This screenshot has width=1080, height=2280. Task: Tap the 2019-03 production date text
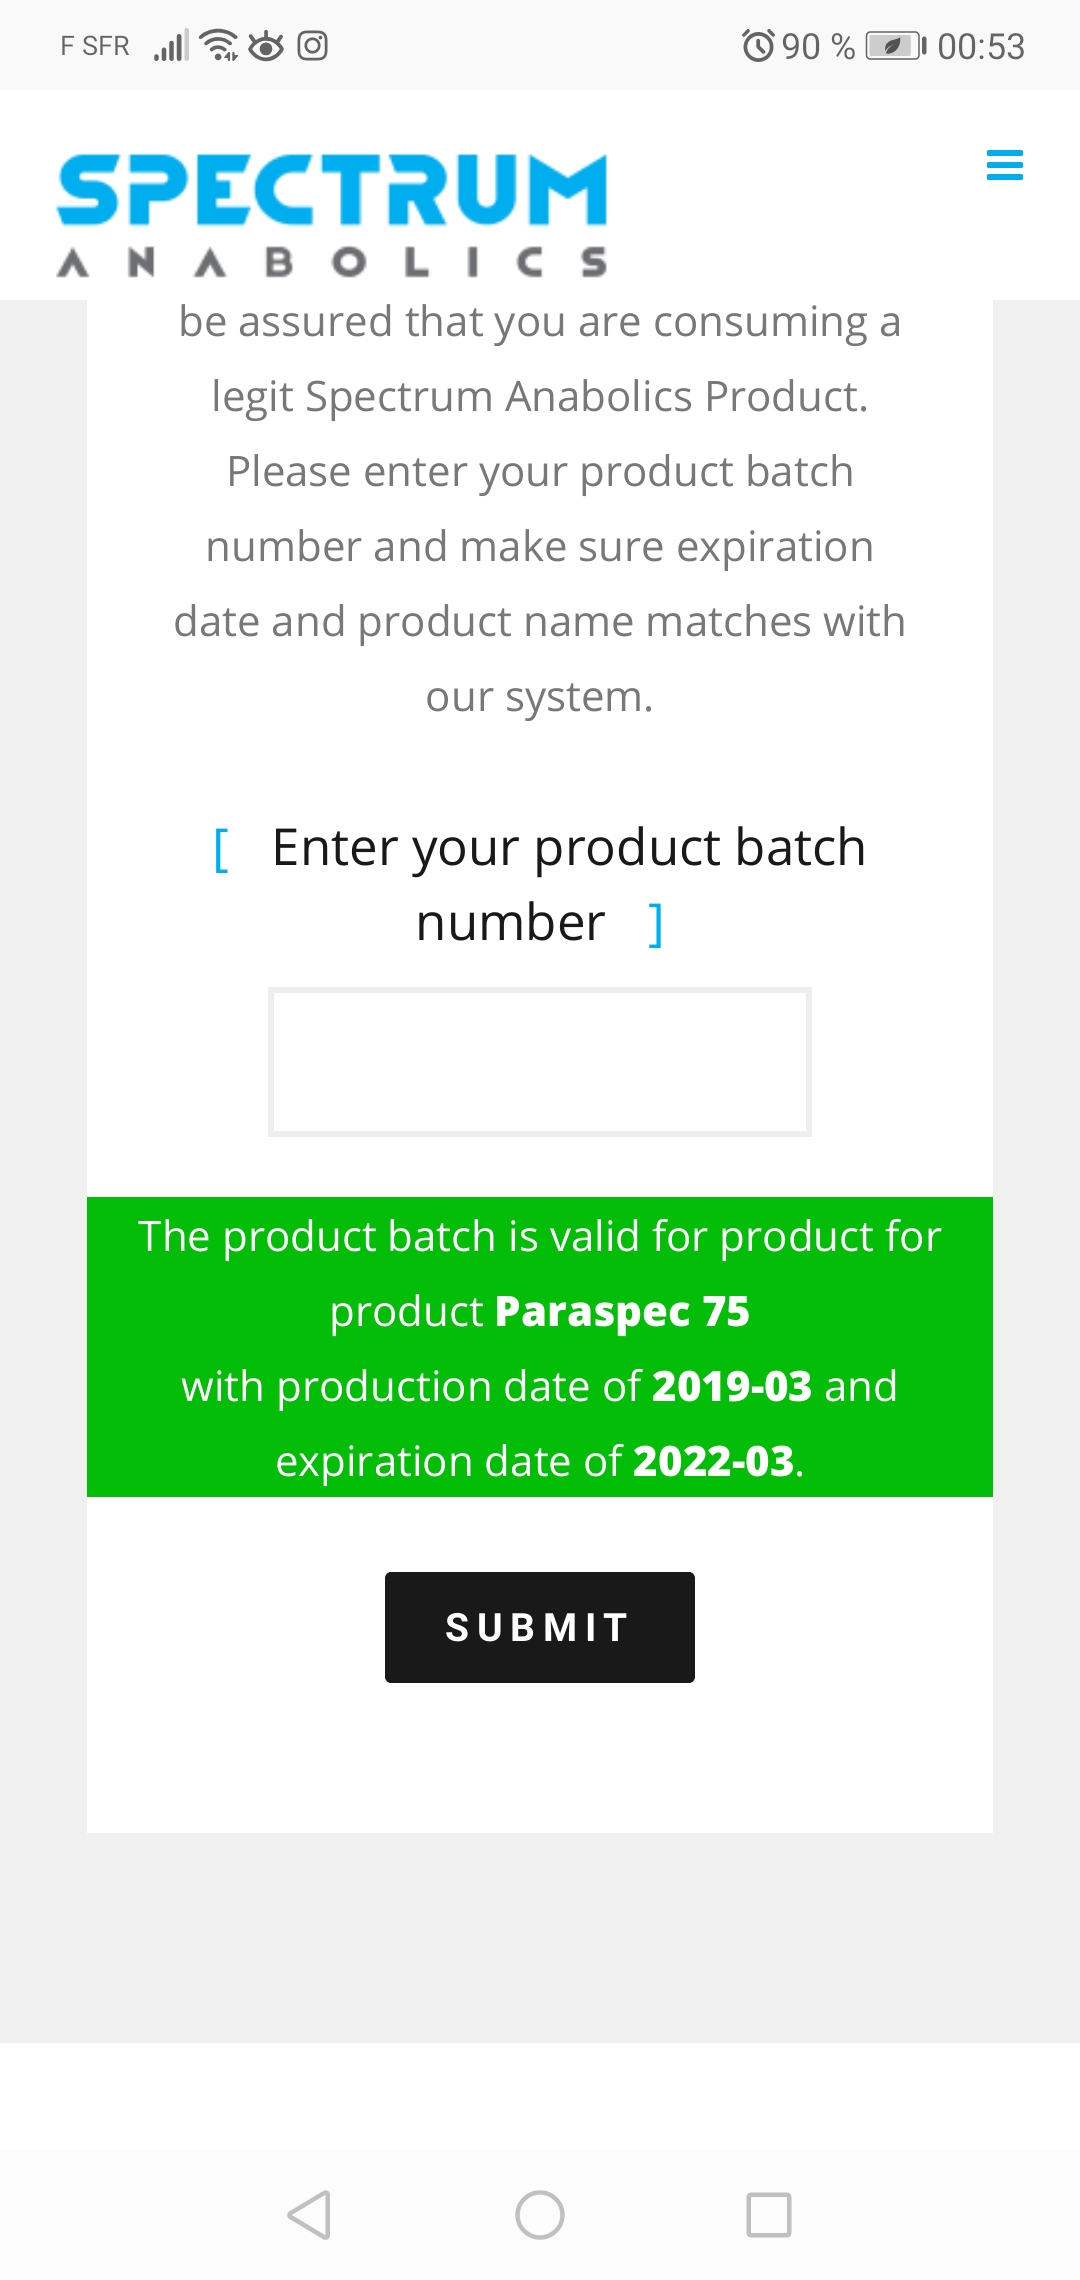click(731, 1387)
